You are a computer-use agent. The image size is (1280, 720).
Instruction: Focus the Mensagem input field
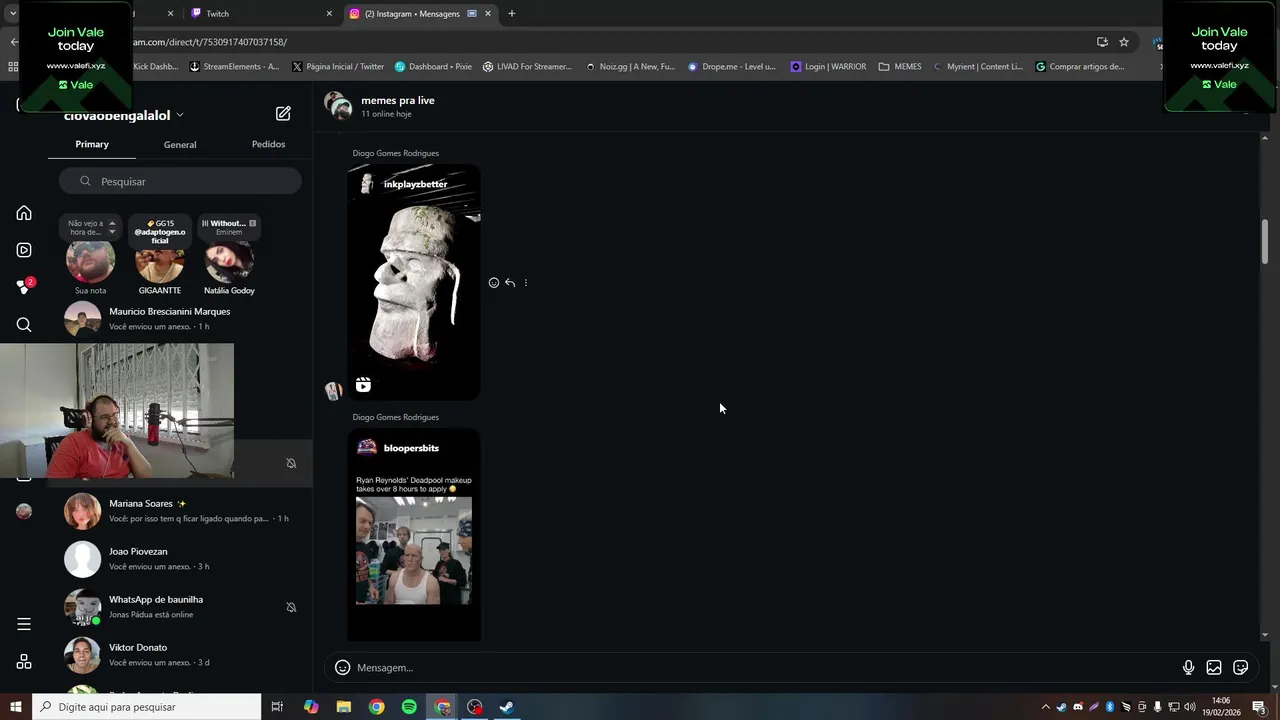tap(763, 667)
